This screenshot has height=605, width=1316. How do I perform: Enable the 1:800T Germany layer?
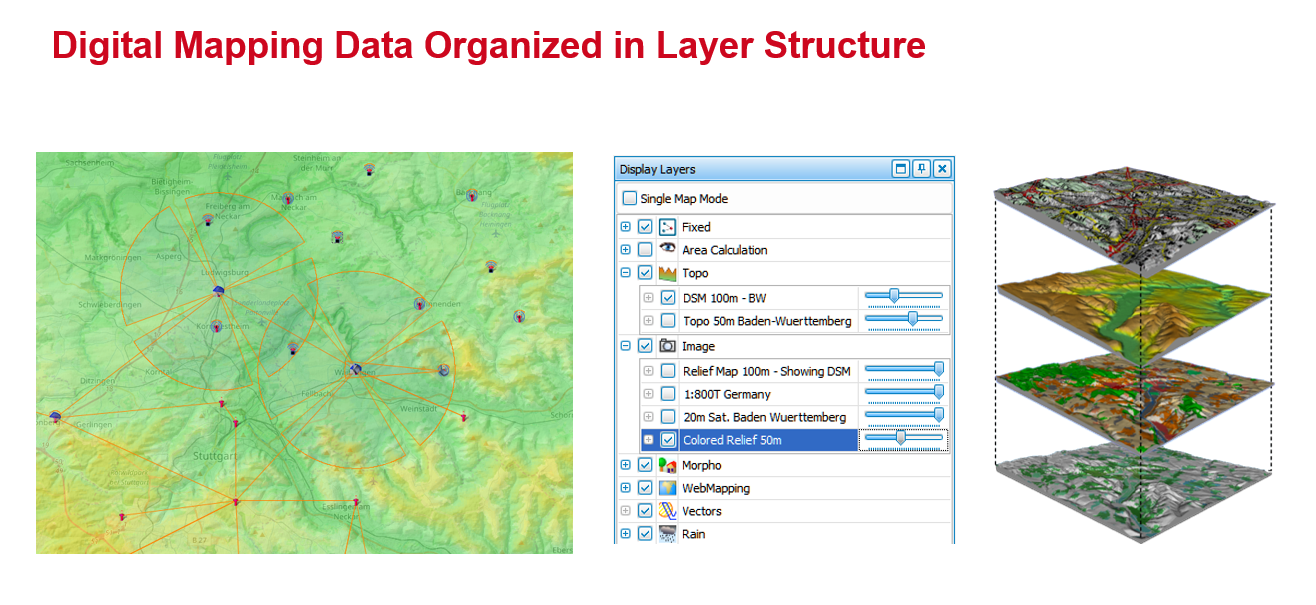[x=667, y=392]
